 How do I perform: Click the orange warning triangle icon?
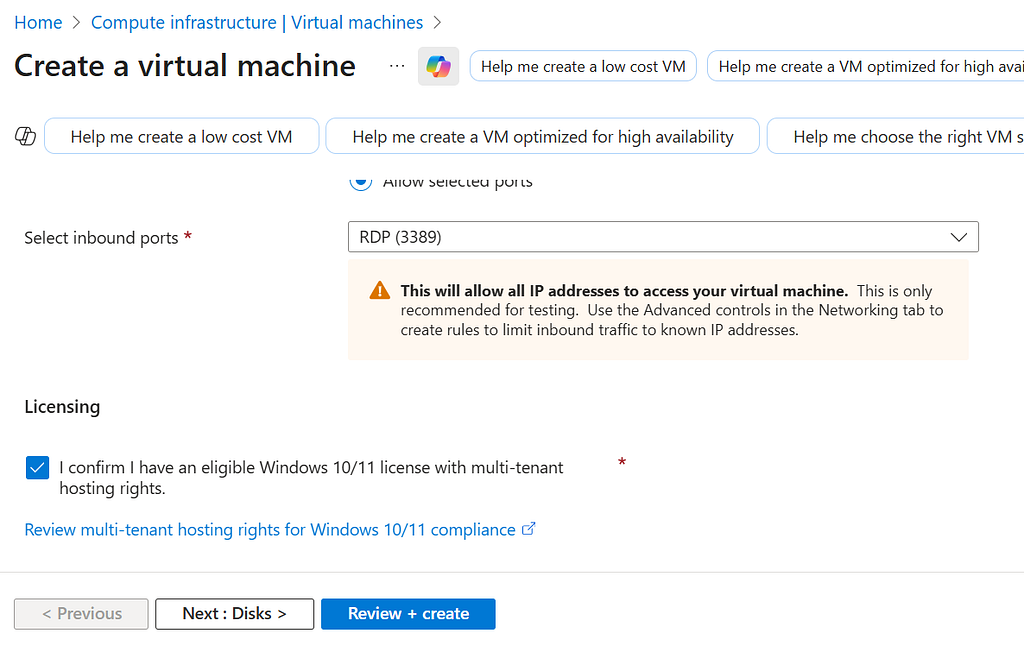pyautogui.click(x=379, y=291)
